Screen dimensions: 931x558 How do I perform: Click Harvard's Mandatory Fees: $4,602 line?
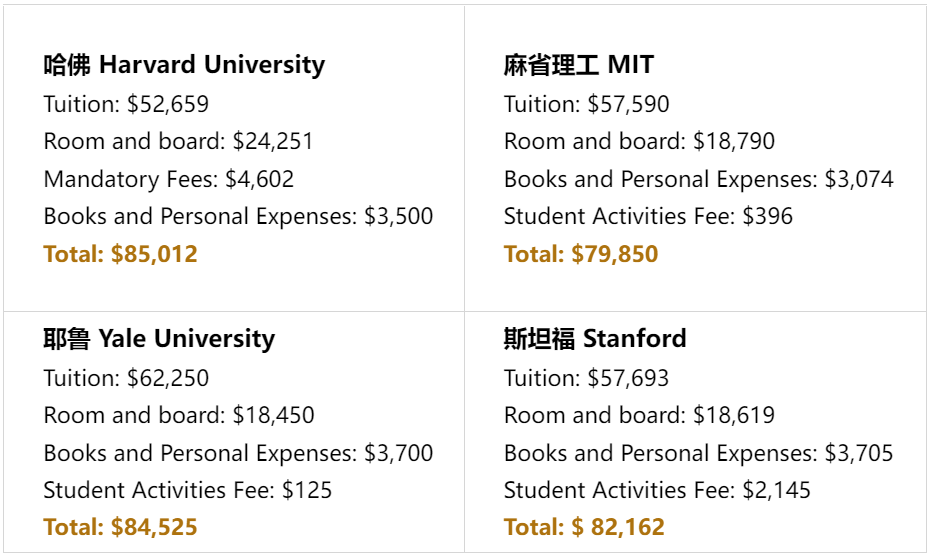click(169, 180)
